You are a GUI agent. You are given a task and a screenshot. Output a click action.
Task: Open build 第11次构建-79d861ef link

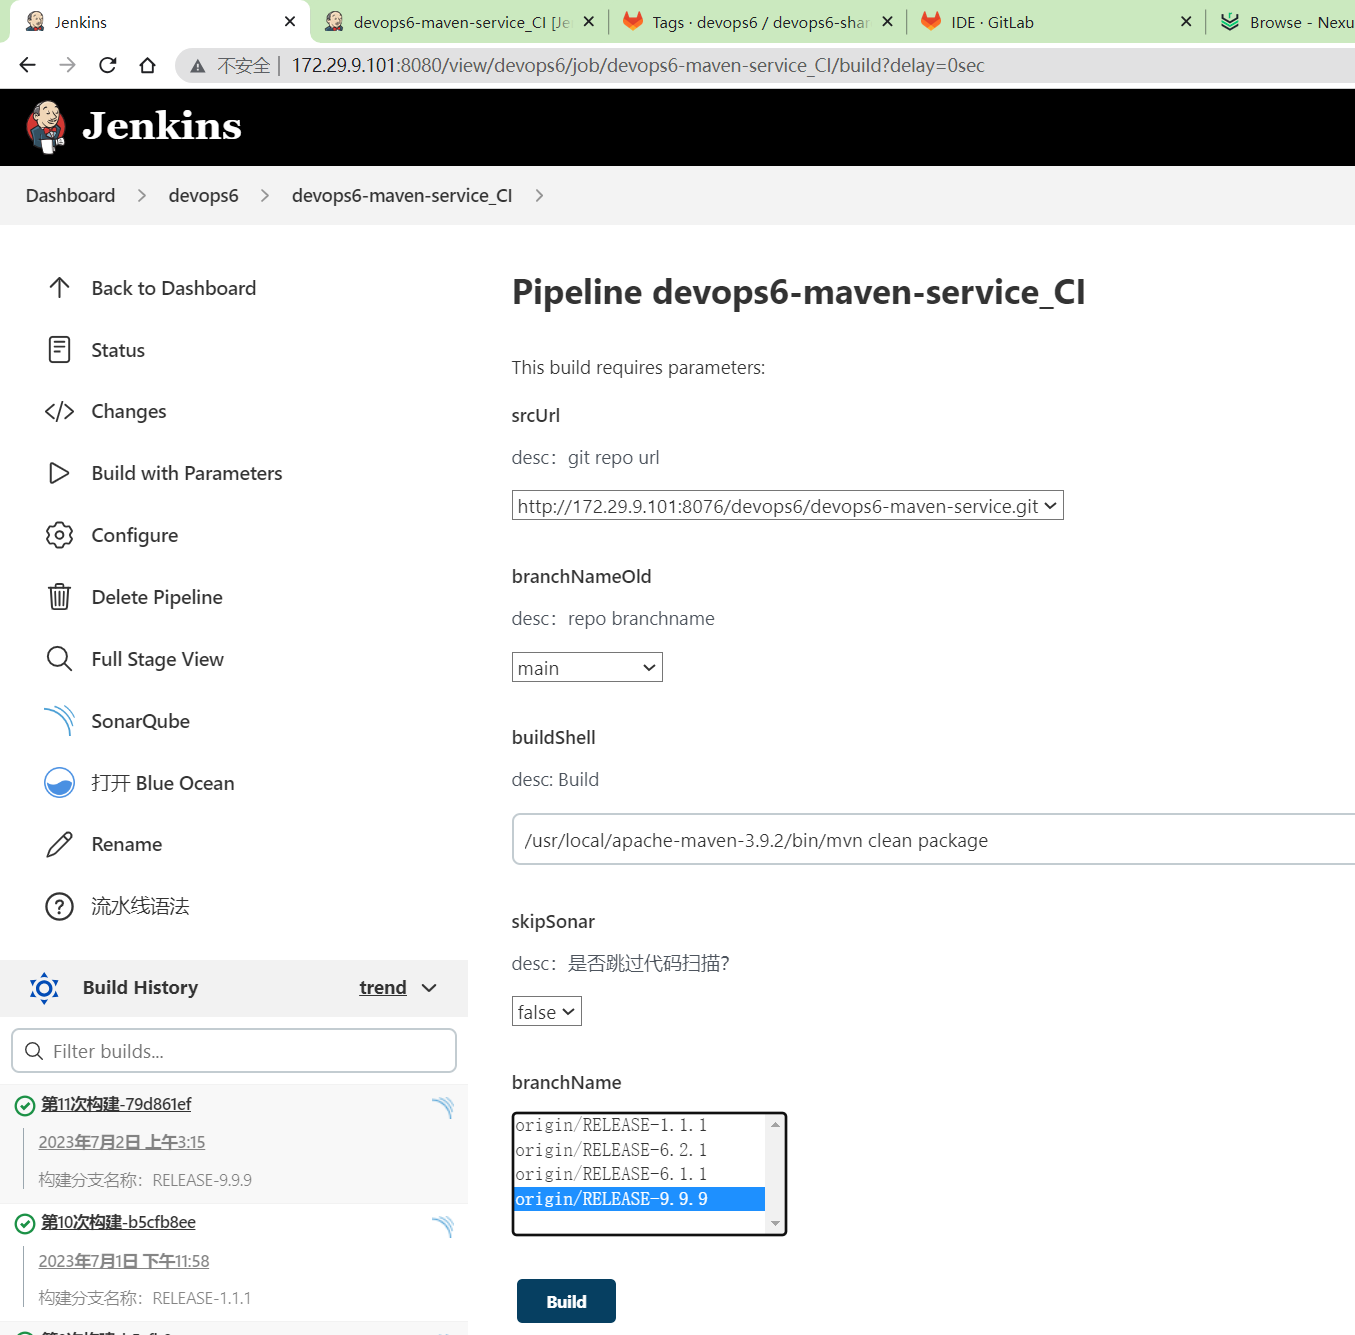pyautogui.click(x=116, y=1104)
